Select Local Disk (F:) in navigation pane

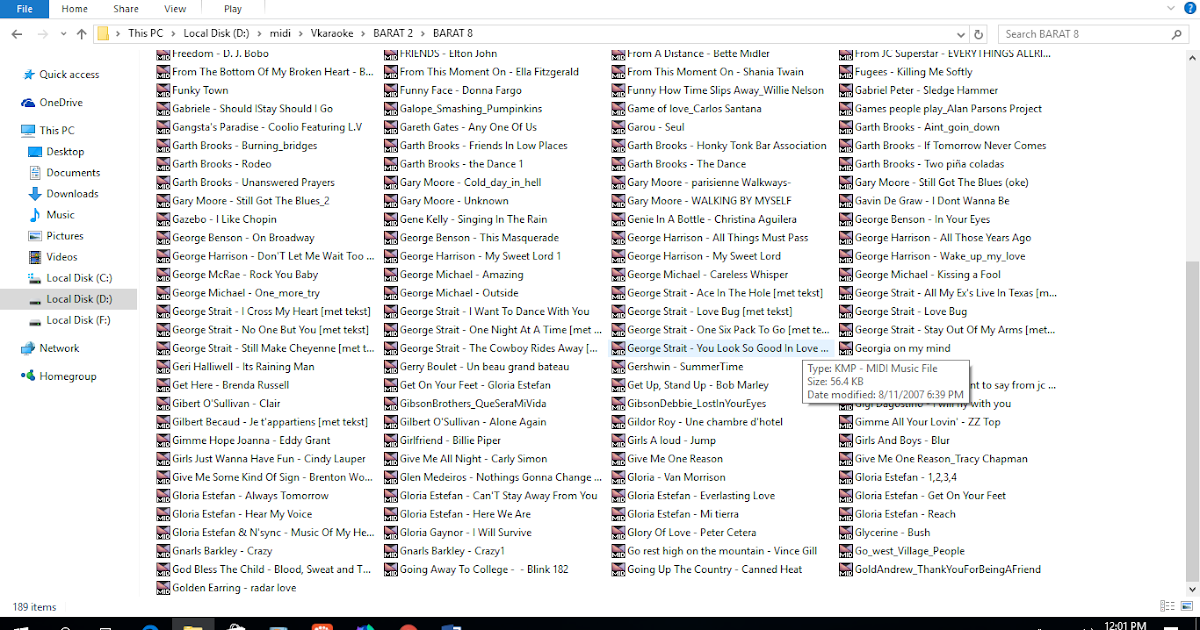coord(79,320)
